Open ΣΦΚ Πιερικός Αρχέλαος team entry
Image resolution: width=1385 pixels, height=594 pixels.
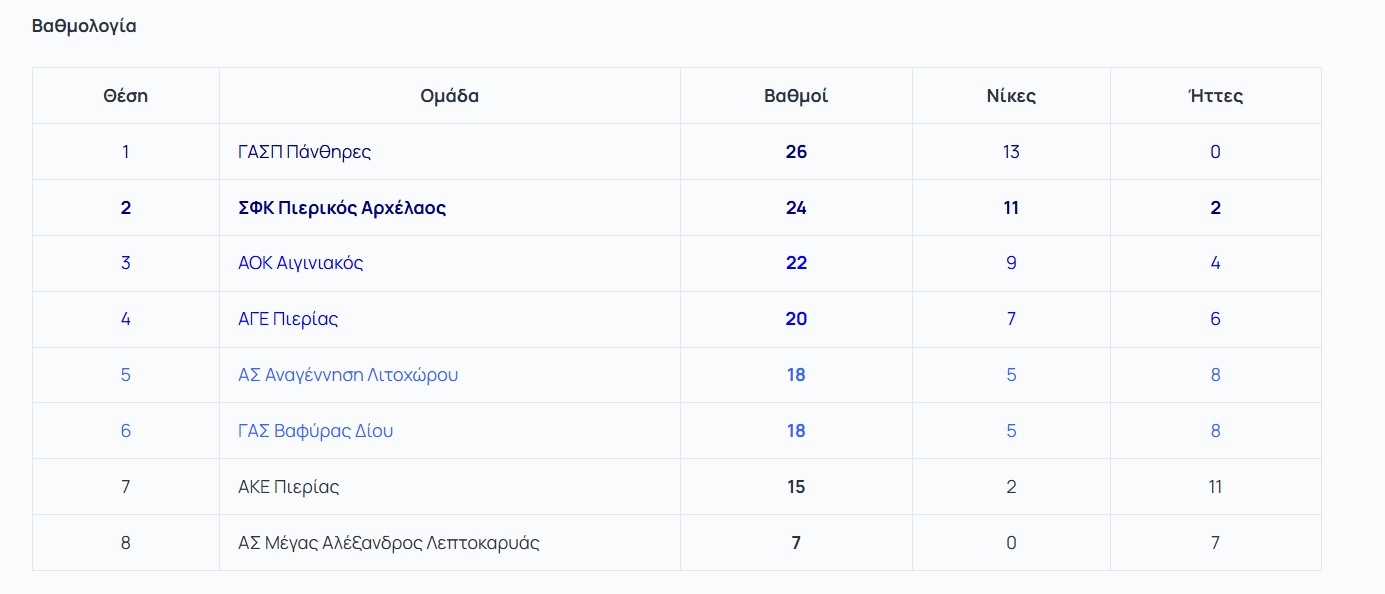pyautogui.click(x=342, y=208)
